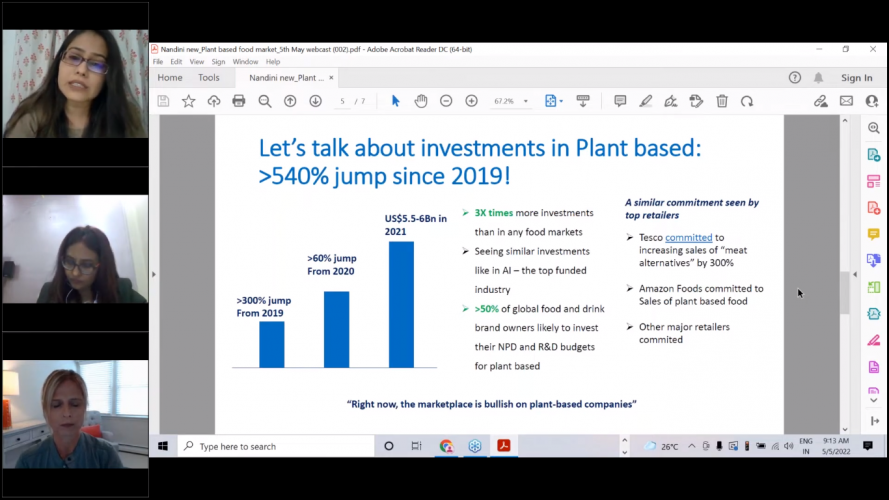Open Chrome from the taskbar
The height and width of the screenshot is (500, 889).
click(446, 446)
